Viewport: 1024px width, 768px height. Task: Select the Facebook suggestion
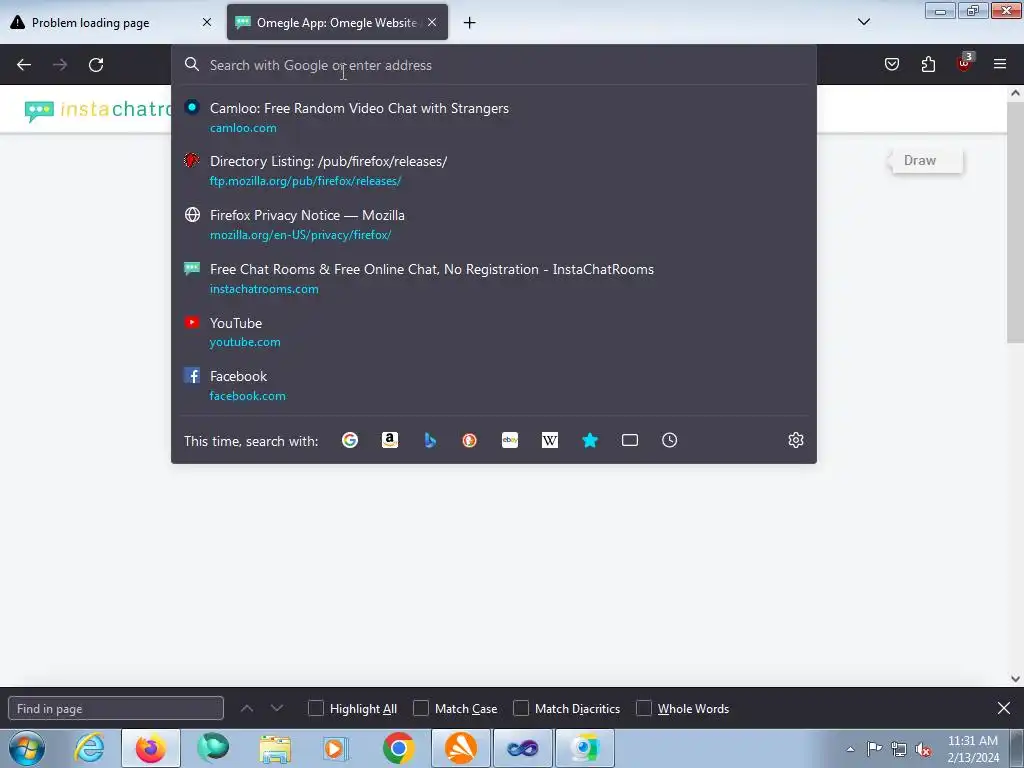pos(494,386)
